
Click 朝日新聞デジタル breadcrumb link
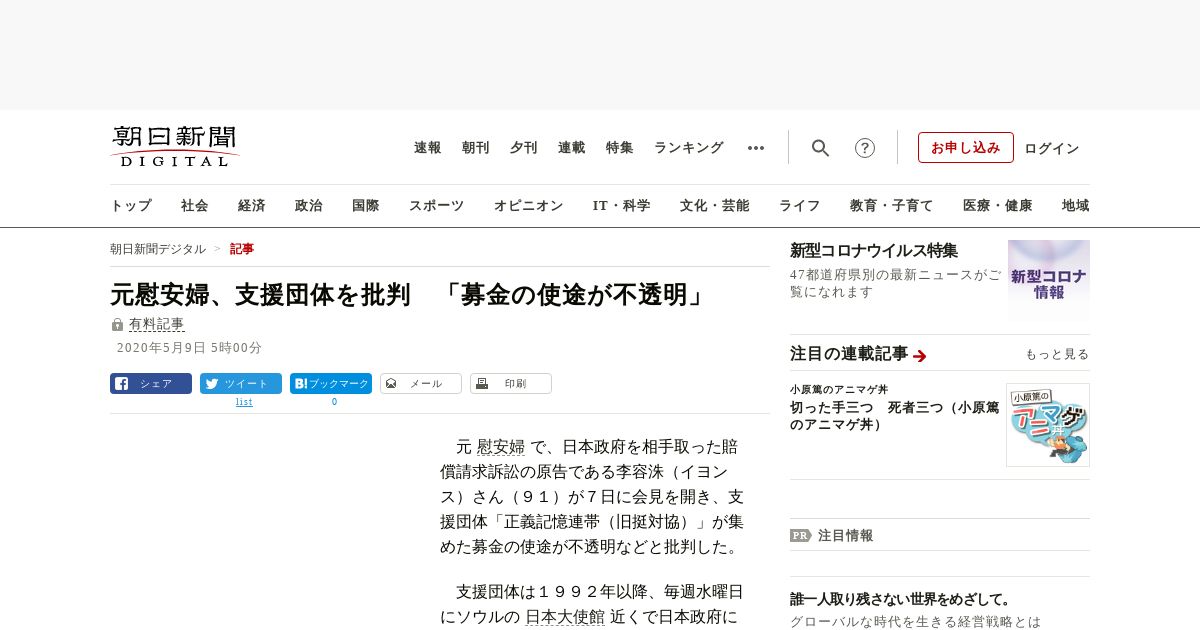coord(158,249)
